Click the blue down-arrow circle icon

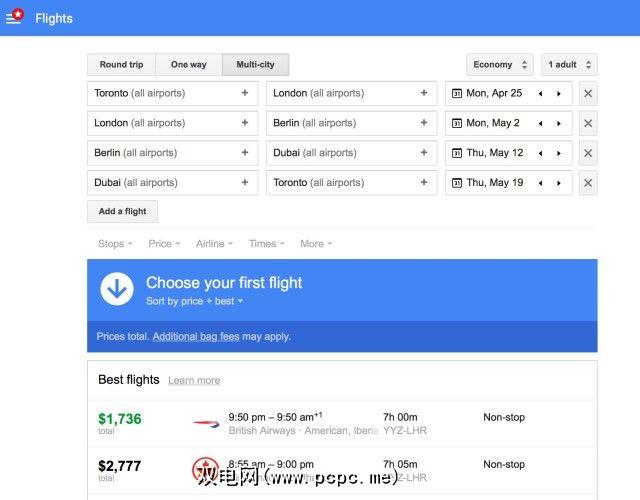click(117, 289)
